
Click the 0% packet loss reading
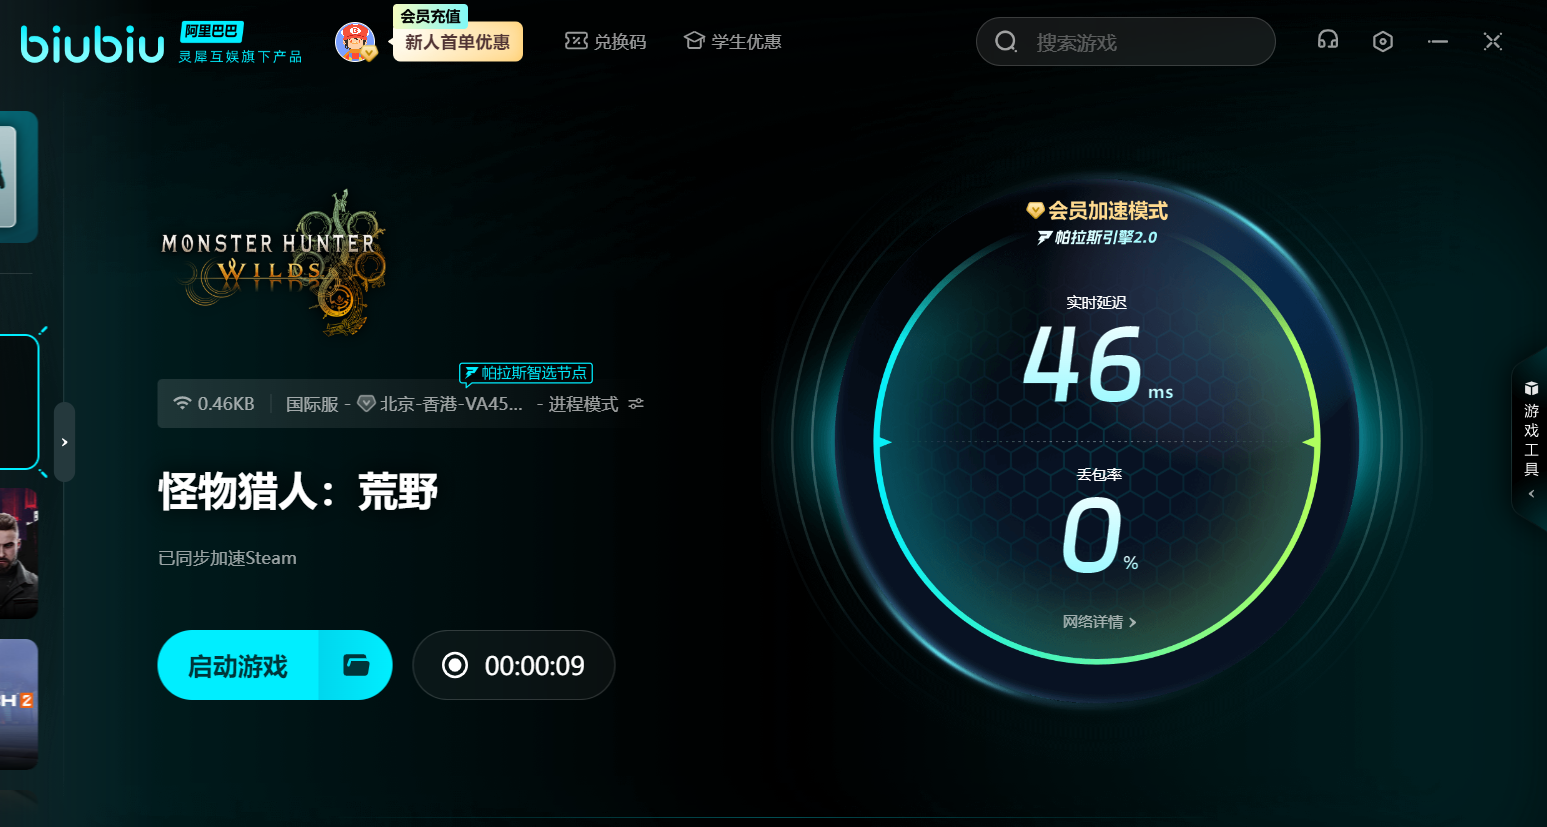tap(1099, 536)
